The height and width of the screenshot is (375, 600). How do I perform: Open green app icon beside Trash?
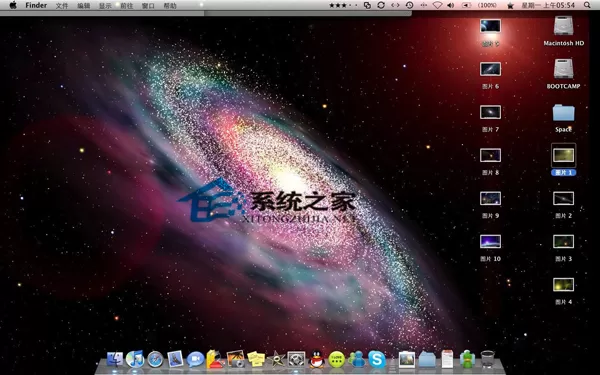click(467, 359)
